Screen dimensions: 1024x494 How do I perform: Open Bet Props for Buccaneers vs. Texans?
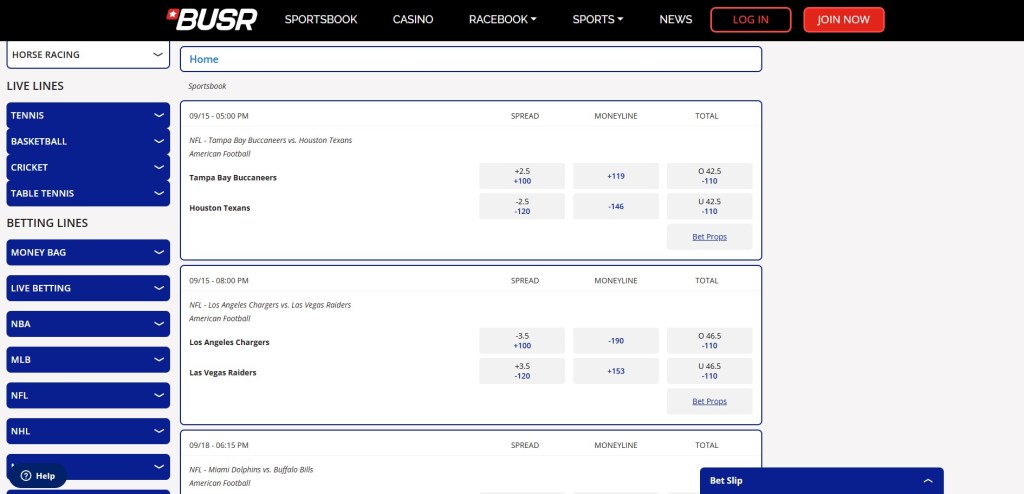709,237
